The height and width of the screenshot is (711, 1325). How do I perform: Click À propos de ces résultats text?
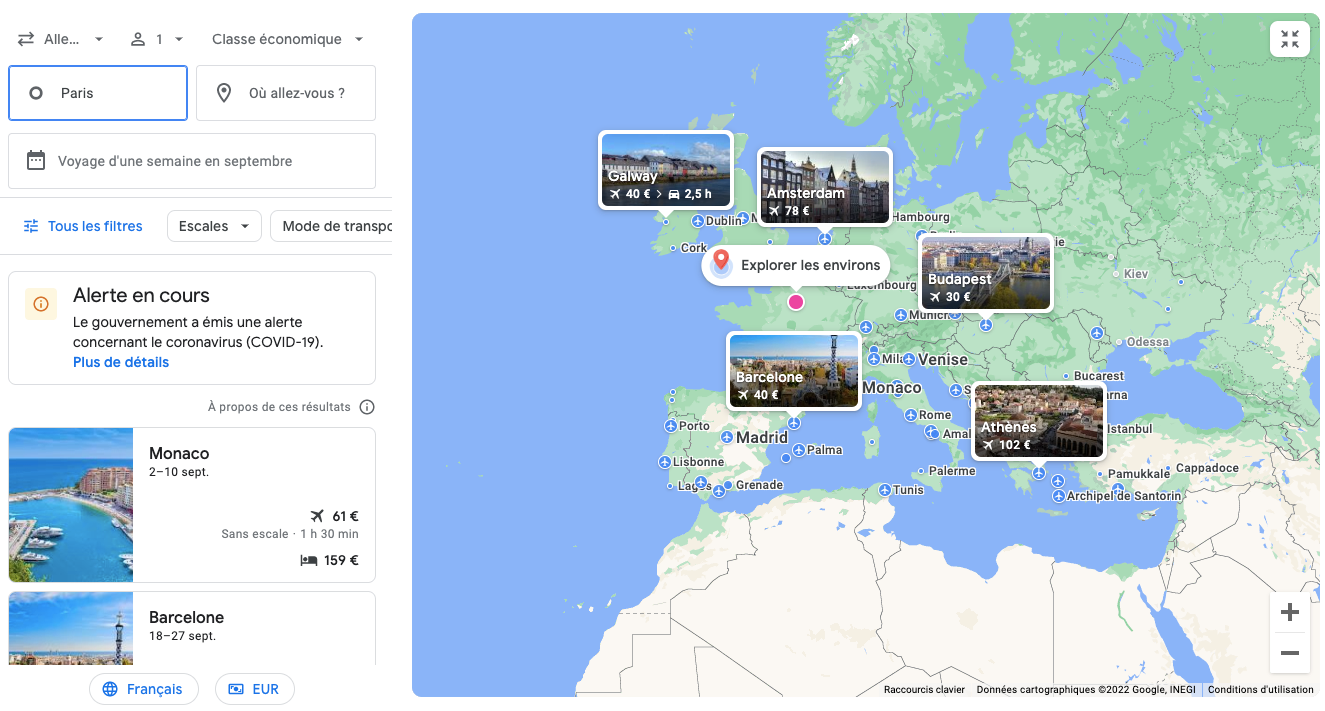click(x=279, y=407)
